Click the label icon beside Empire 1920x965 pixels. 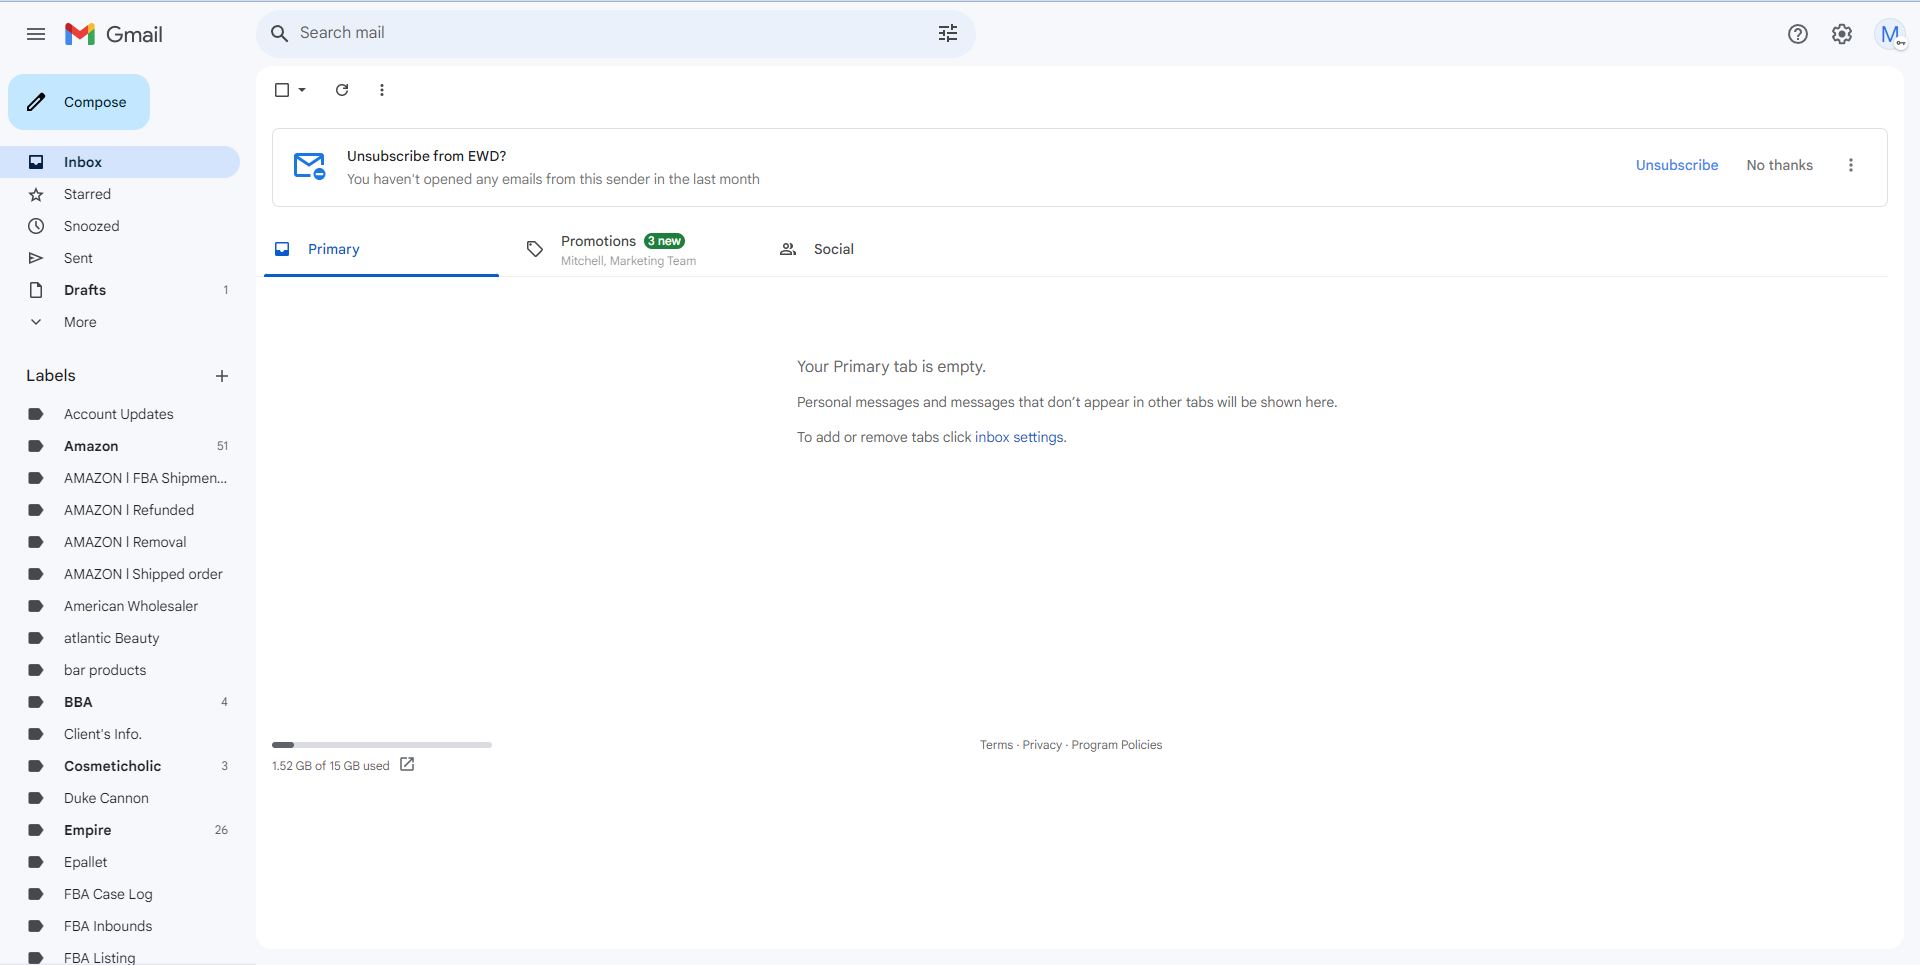(36, 830)
